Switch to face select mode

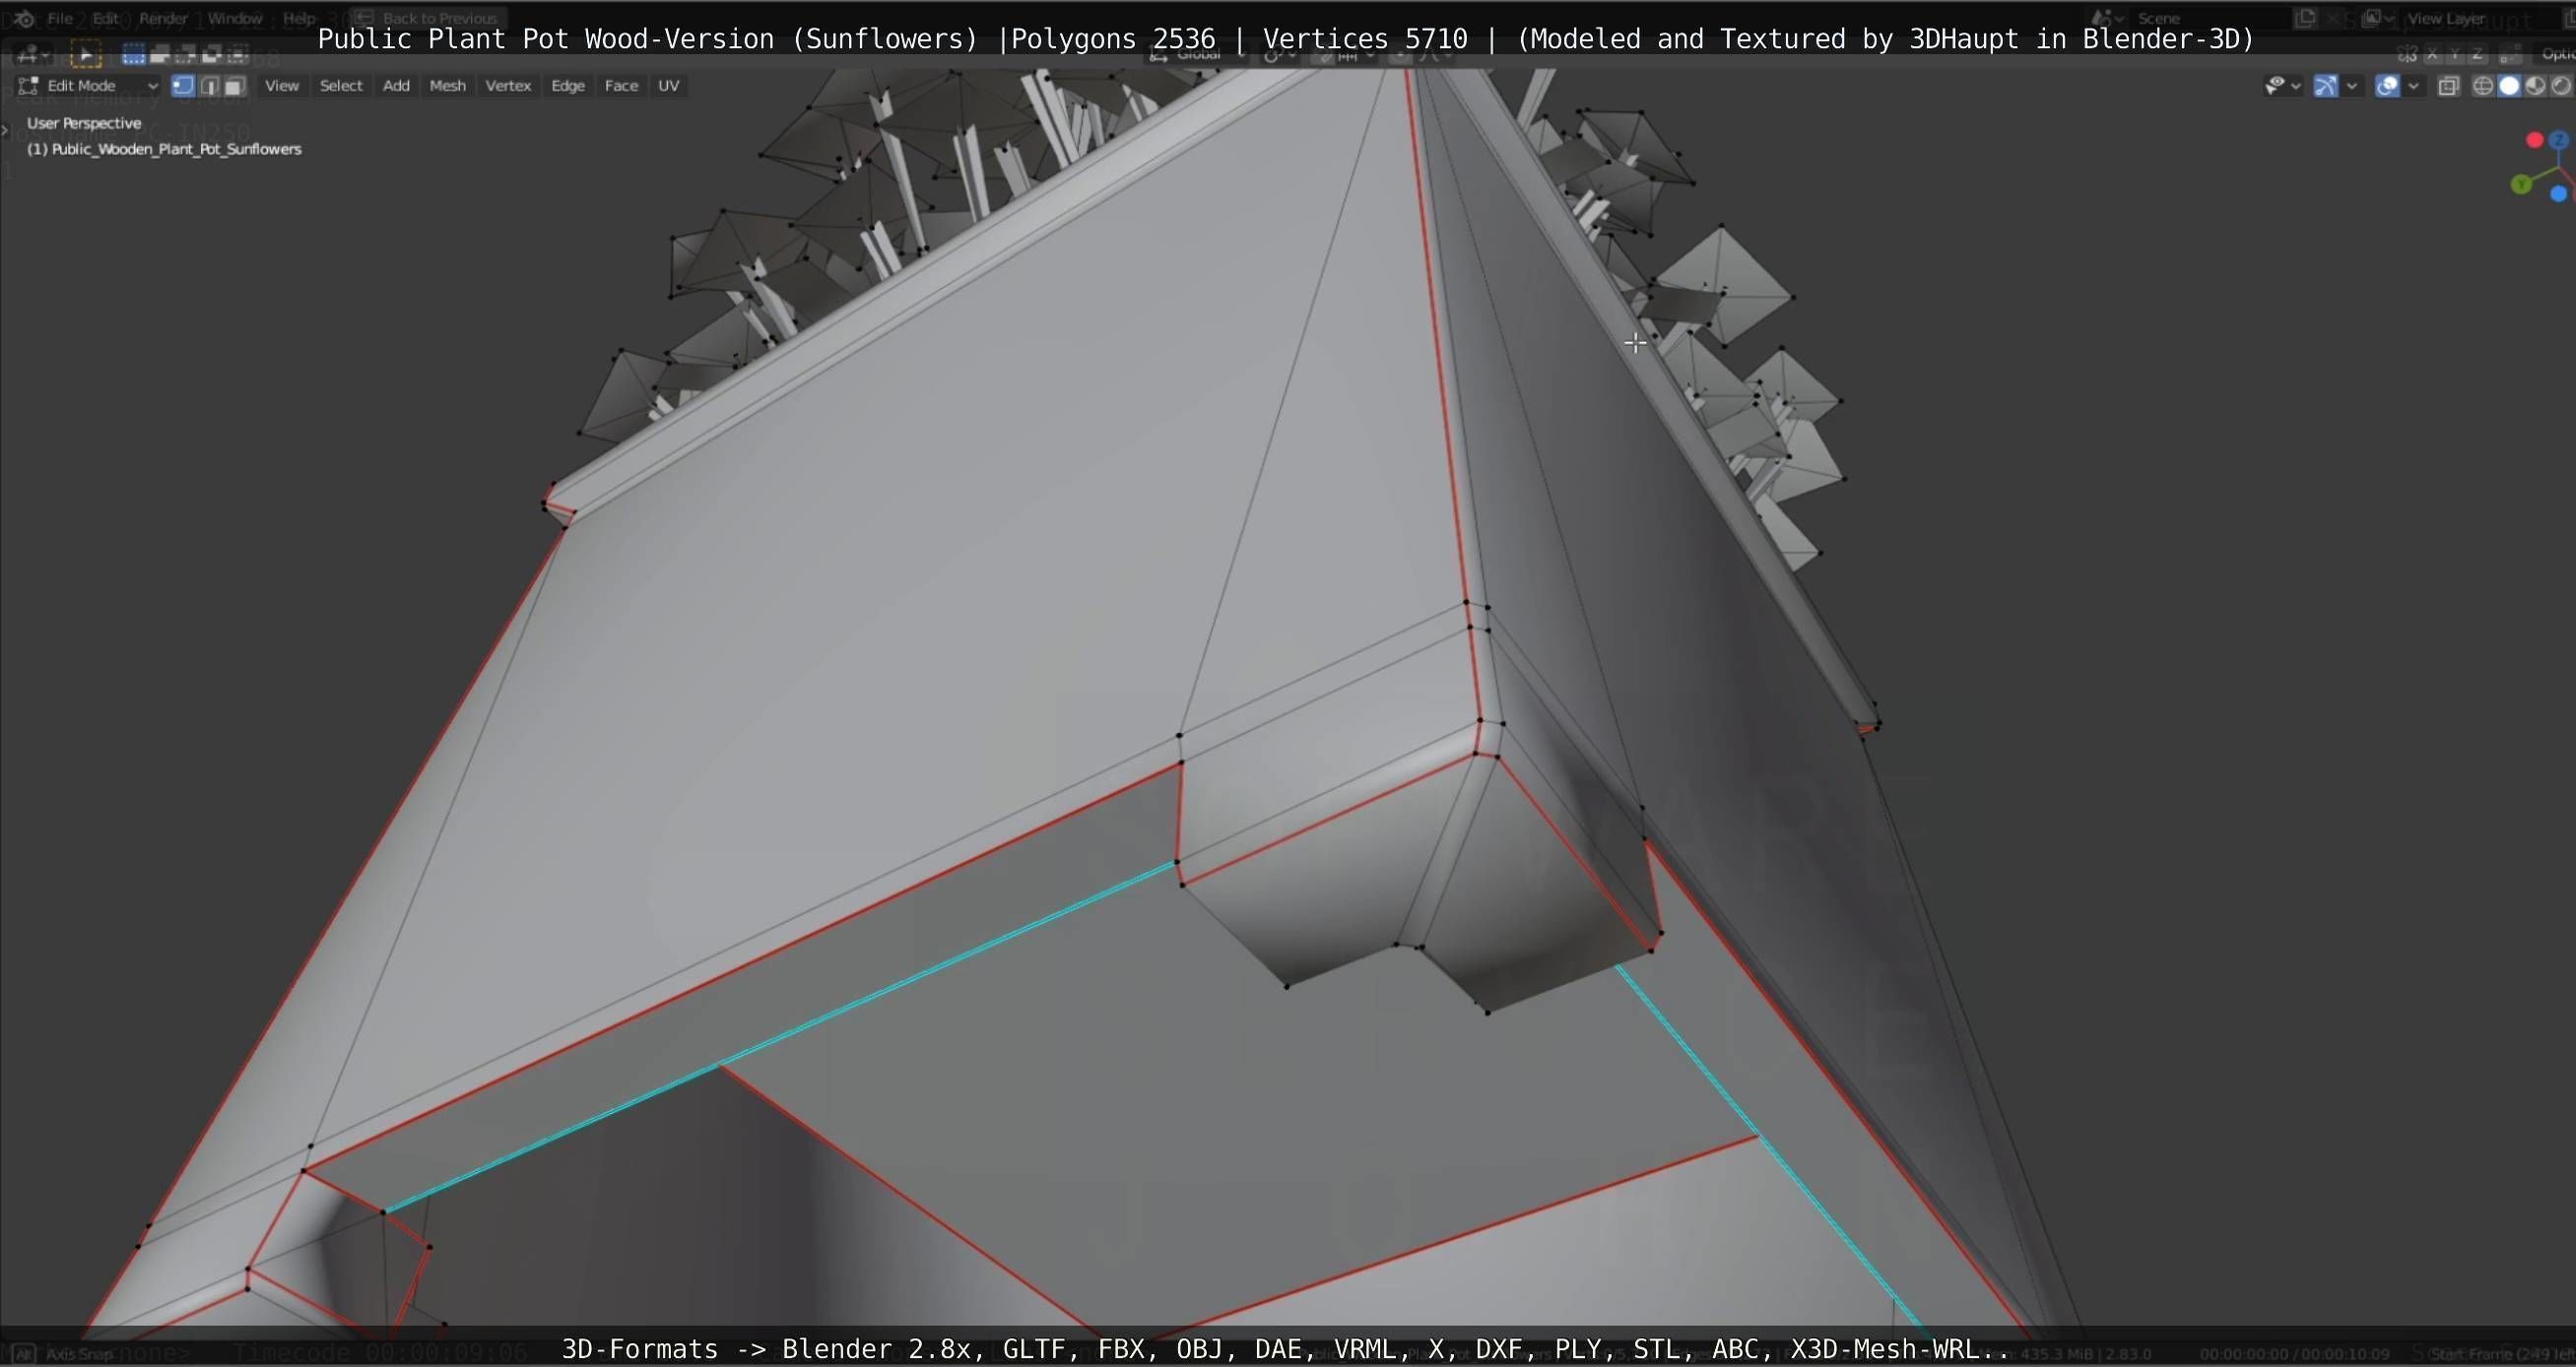click(x=234, y=86)
